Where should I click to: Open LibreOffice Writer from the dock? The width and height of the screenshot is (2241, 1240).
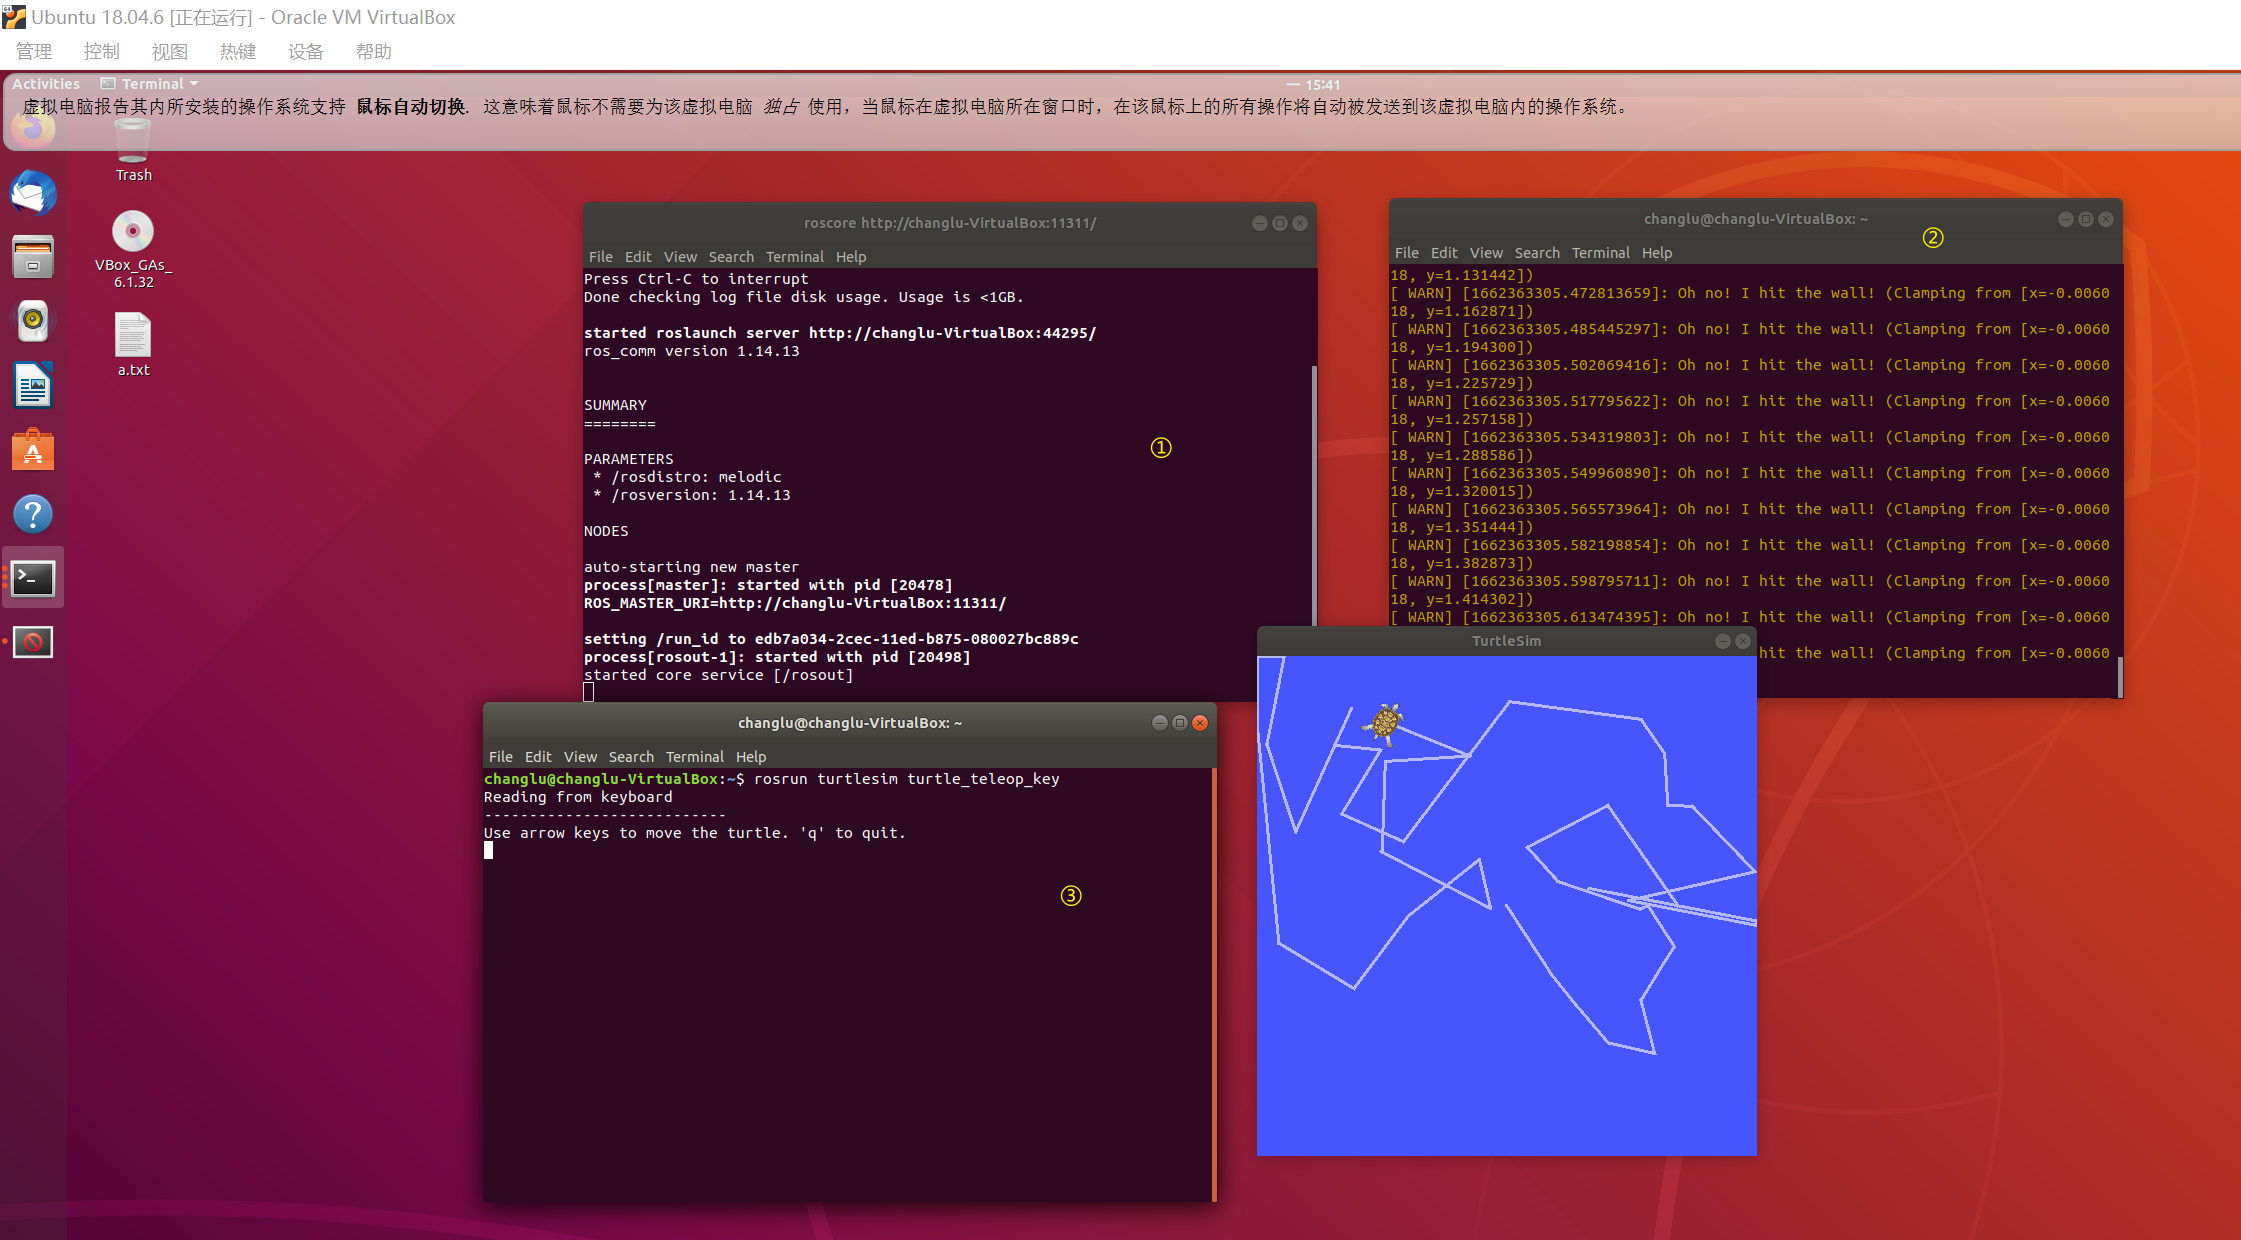pos(33,385)
